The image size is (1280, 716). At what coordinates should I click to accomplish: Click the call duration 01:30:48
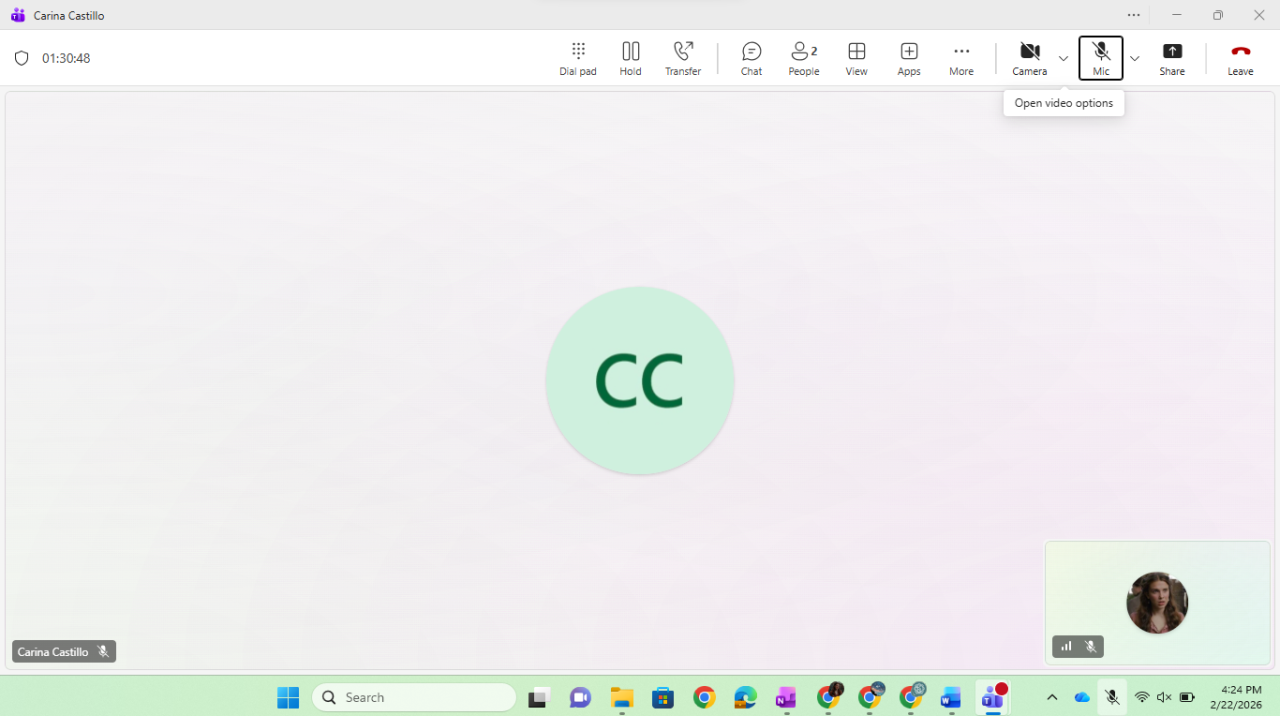tap(66, 58)
